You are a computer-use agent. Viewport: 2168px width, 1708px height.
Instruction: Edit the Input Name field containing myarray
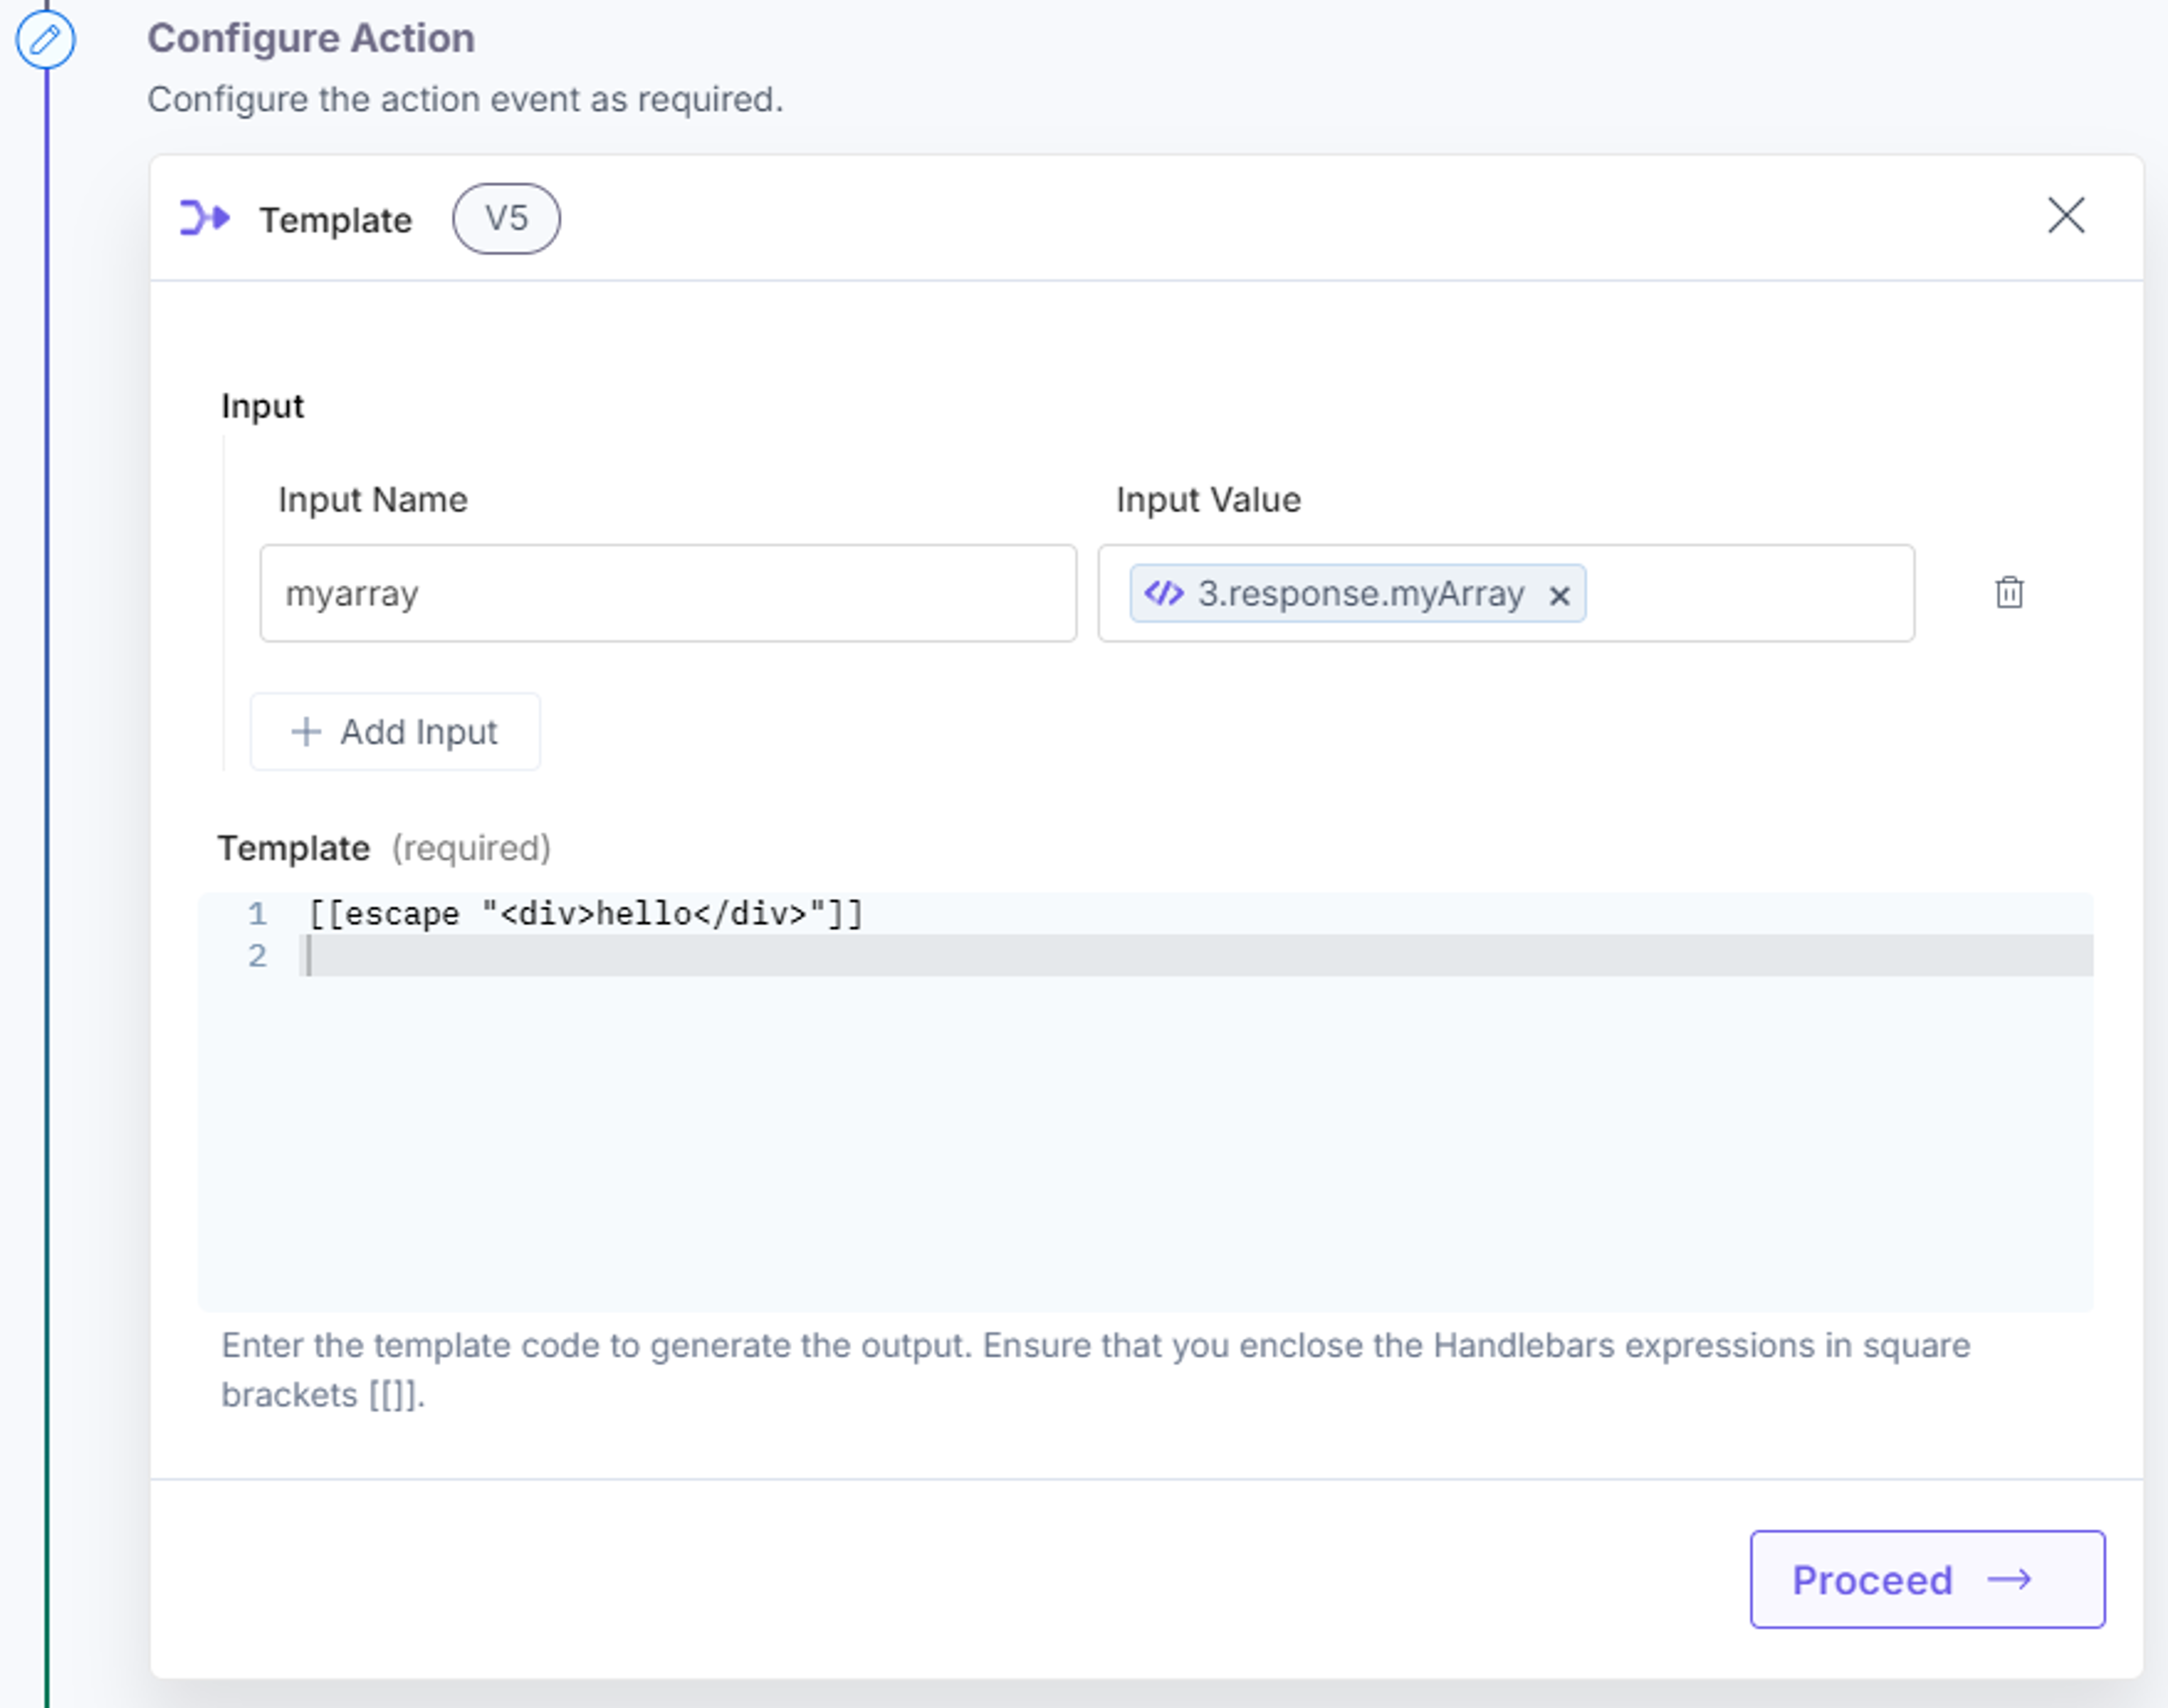(668, 593)
